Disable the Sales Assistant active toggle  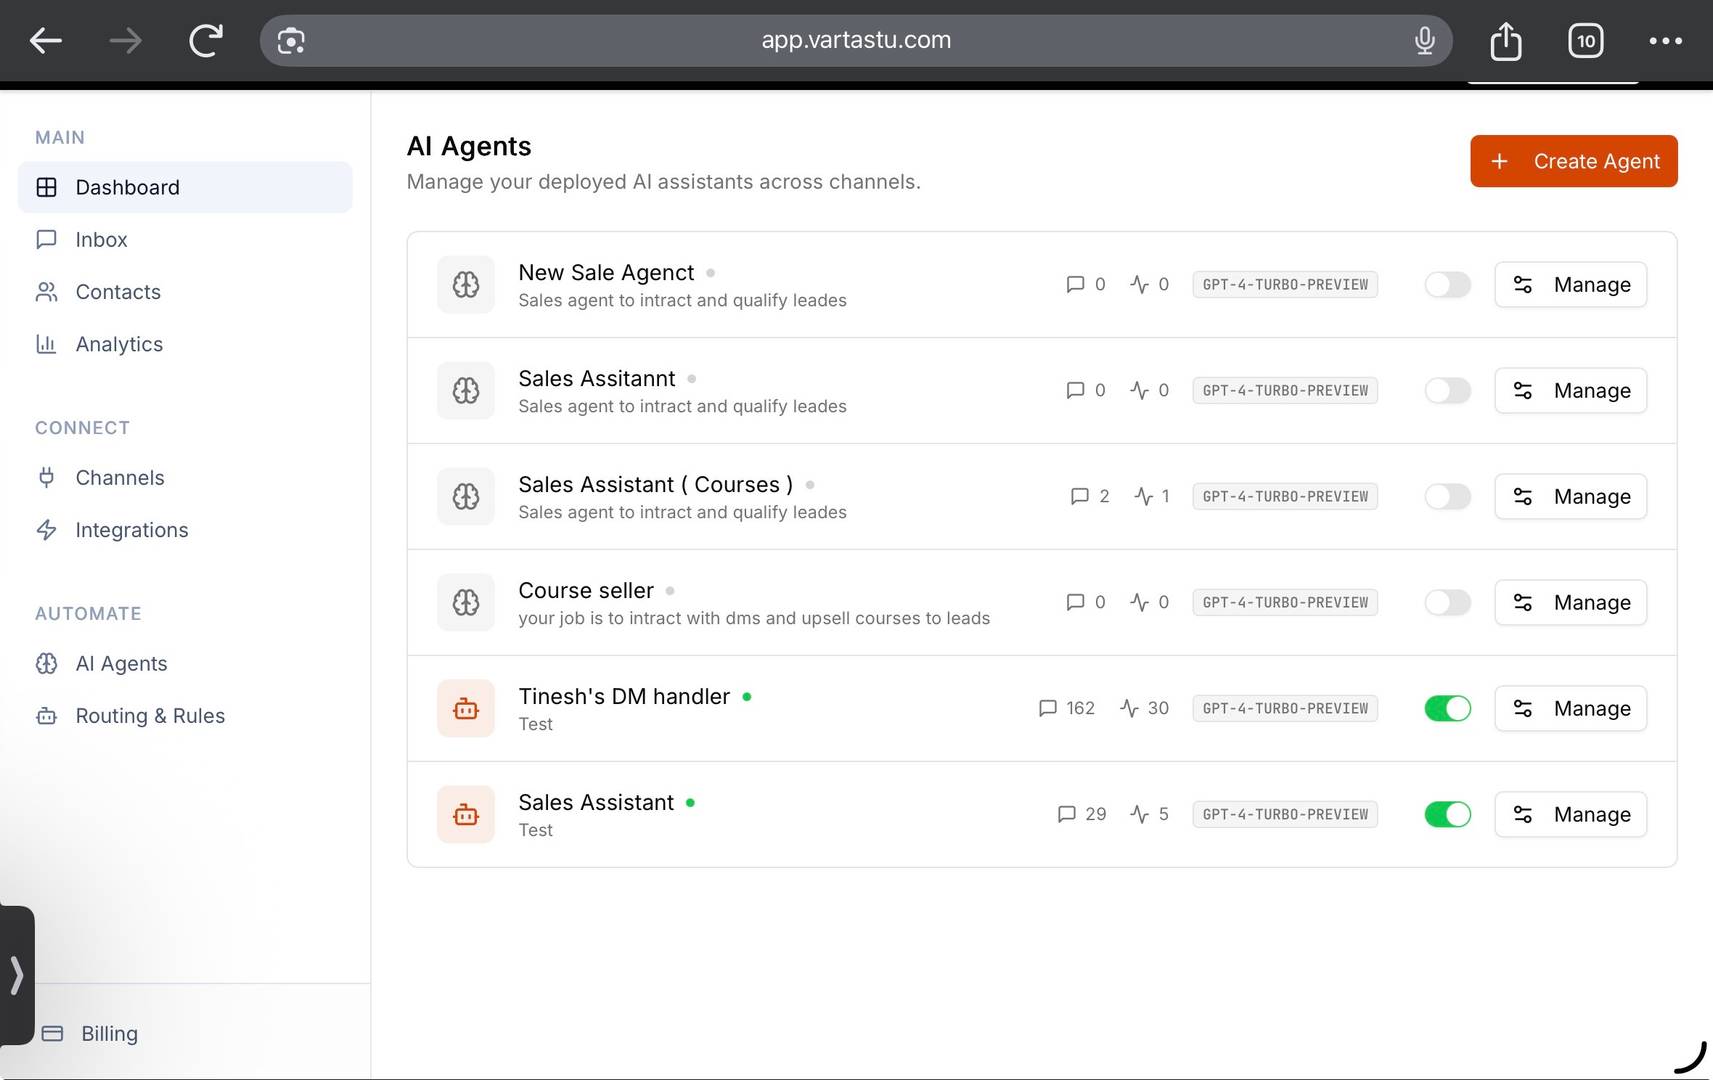coord(1446,814)
